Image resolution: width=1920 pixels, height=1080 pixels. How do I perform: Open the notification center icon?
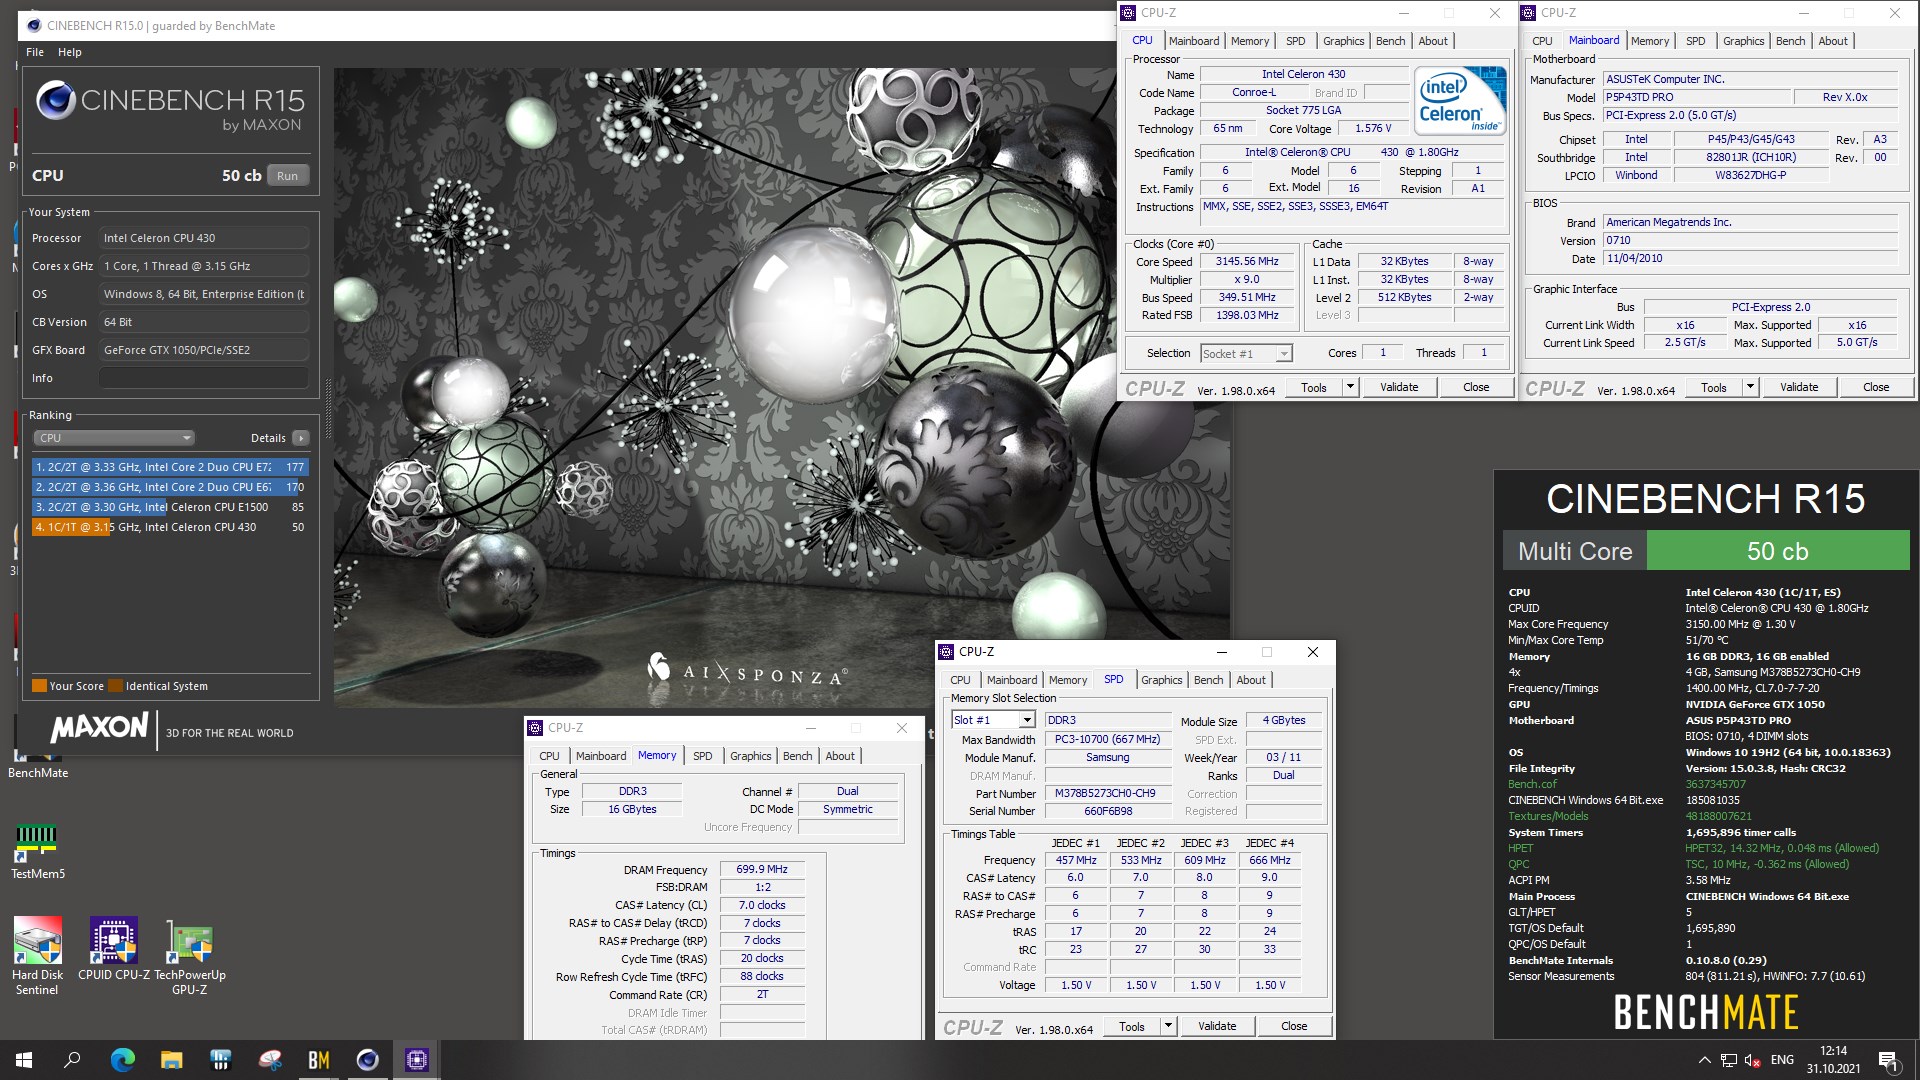click(x=1888, y=1060)
